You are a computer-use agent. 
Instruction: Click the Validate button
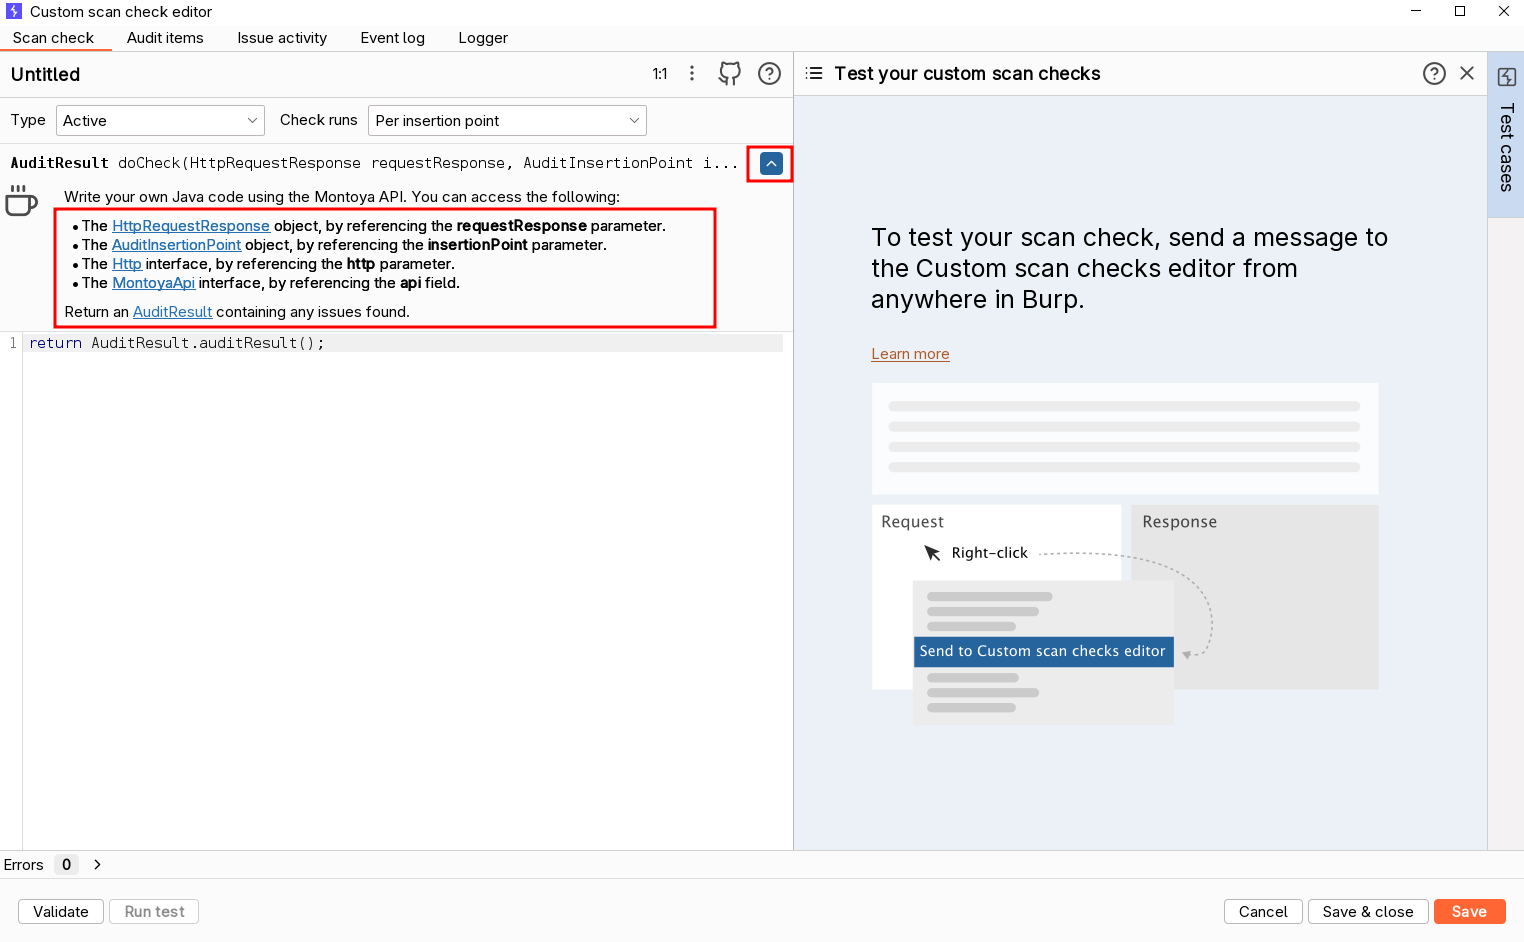pyautogui.click(x=61, y=912)
